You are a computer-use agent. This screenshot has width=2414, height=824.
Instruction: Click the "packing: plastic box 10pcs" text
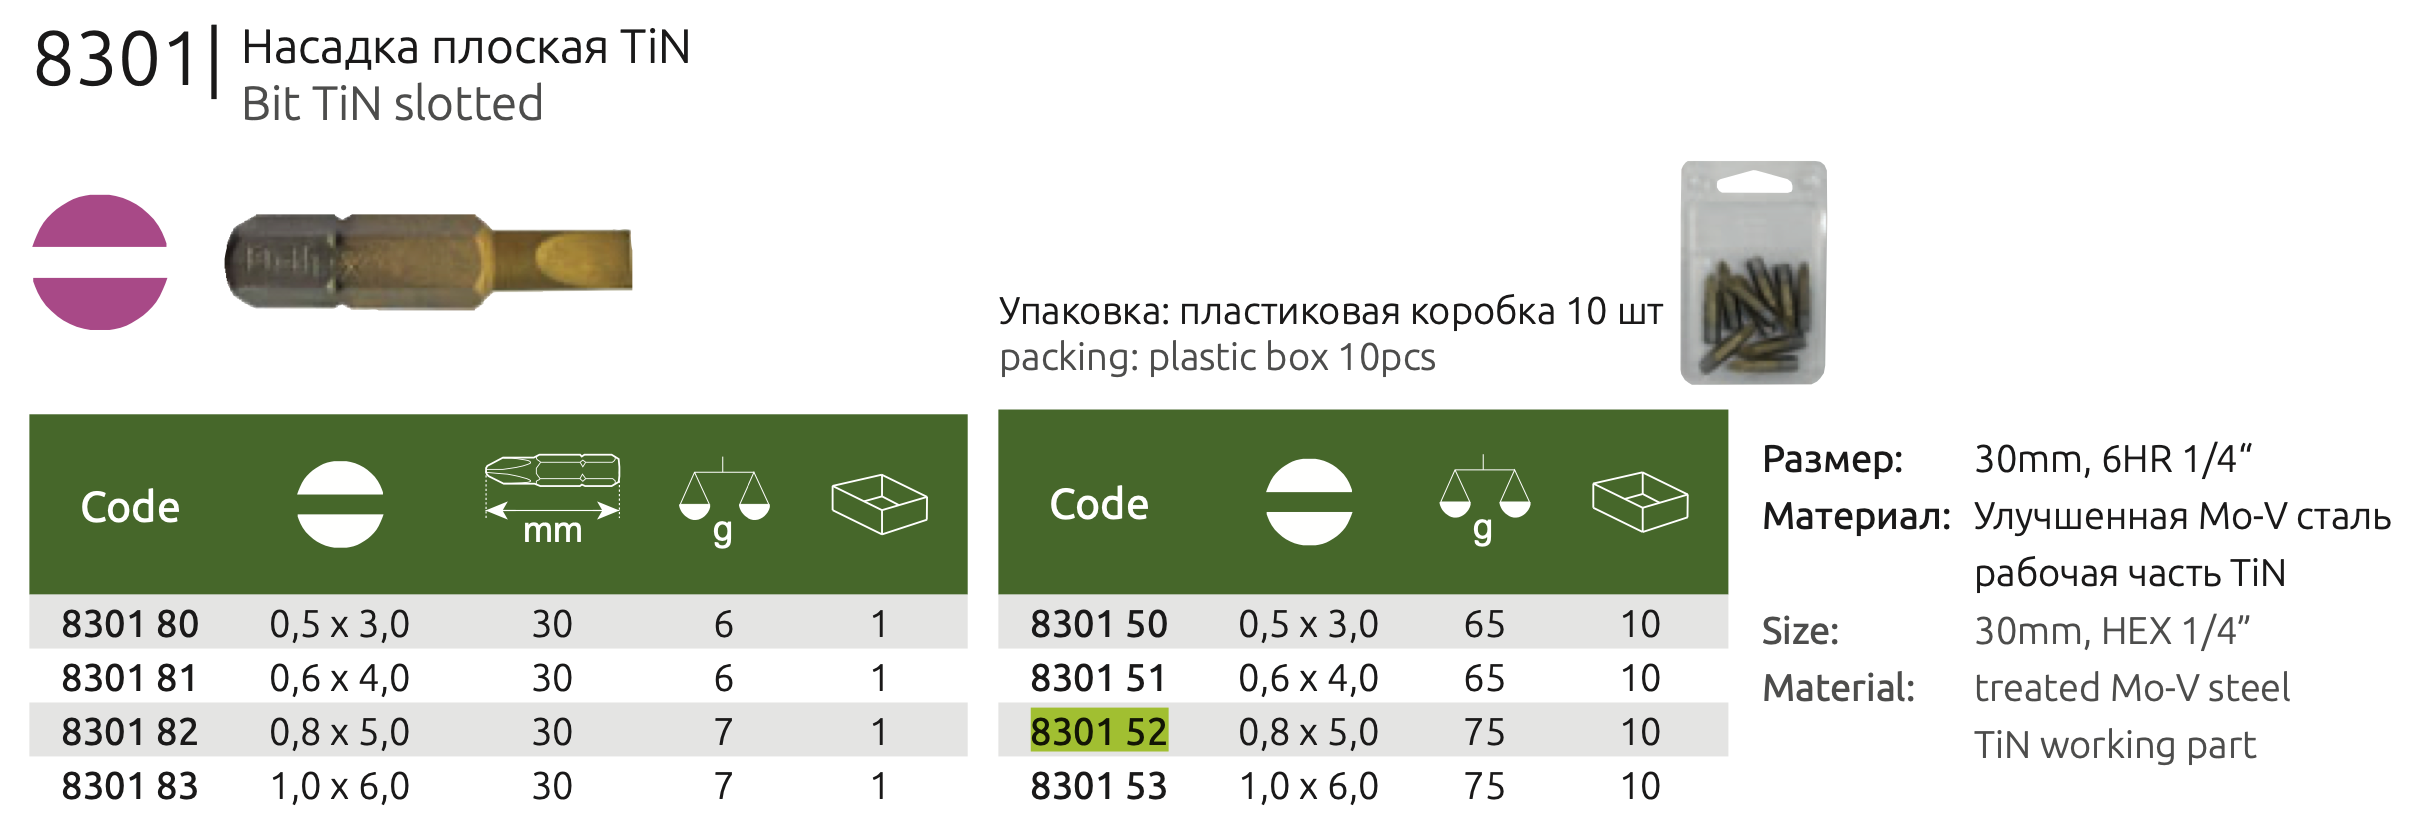click(x=1217, y=357)
